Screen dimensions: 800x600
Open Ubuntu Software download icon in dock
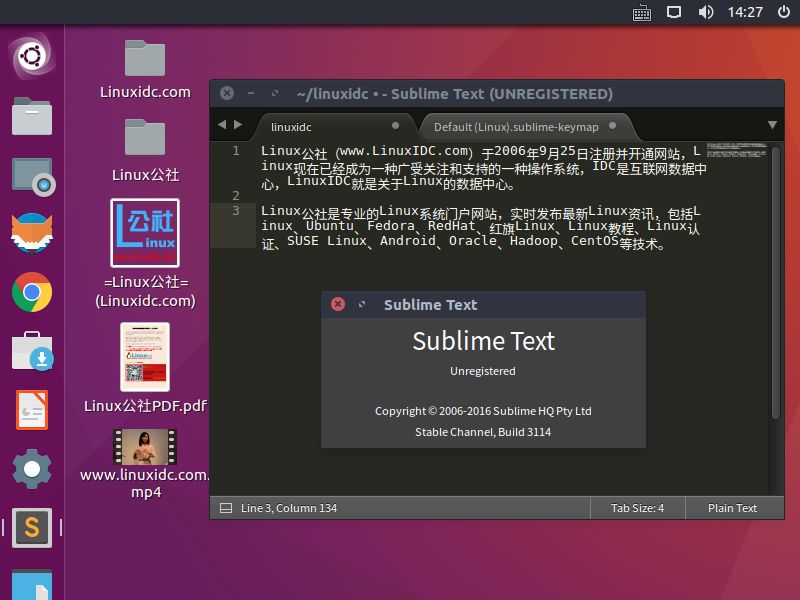pos(32,351)
